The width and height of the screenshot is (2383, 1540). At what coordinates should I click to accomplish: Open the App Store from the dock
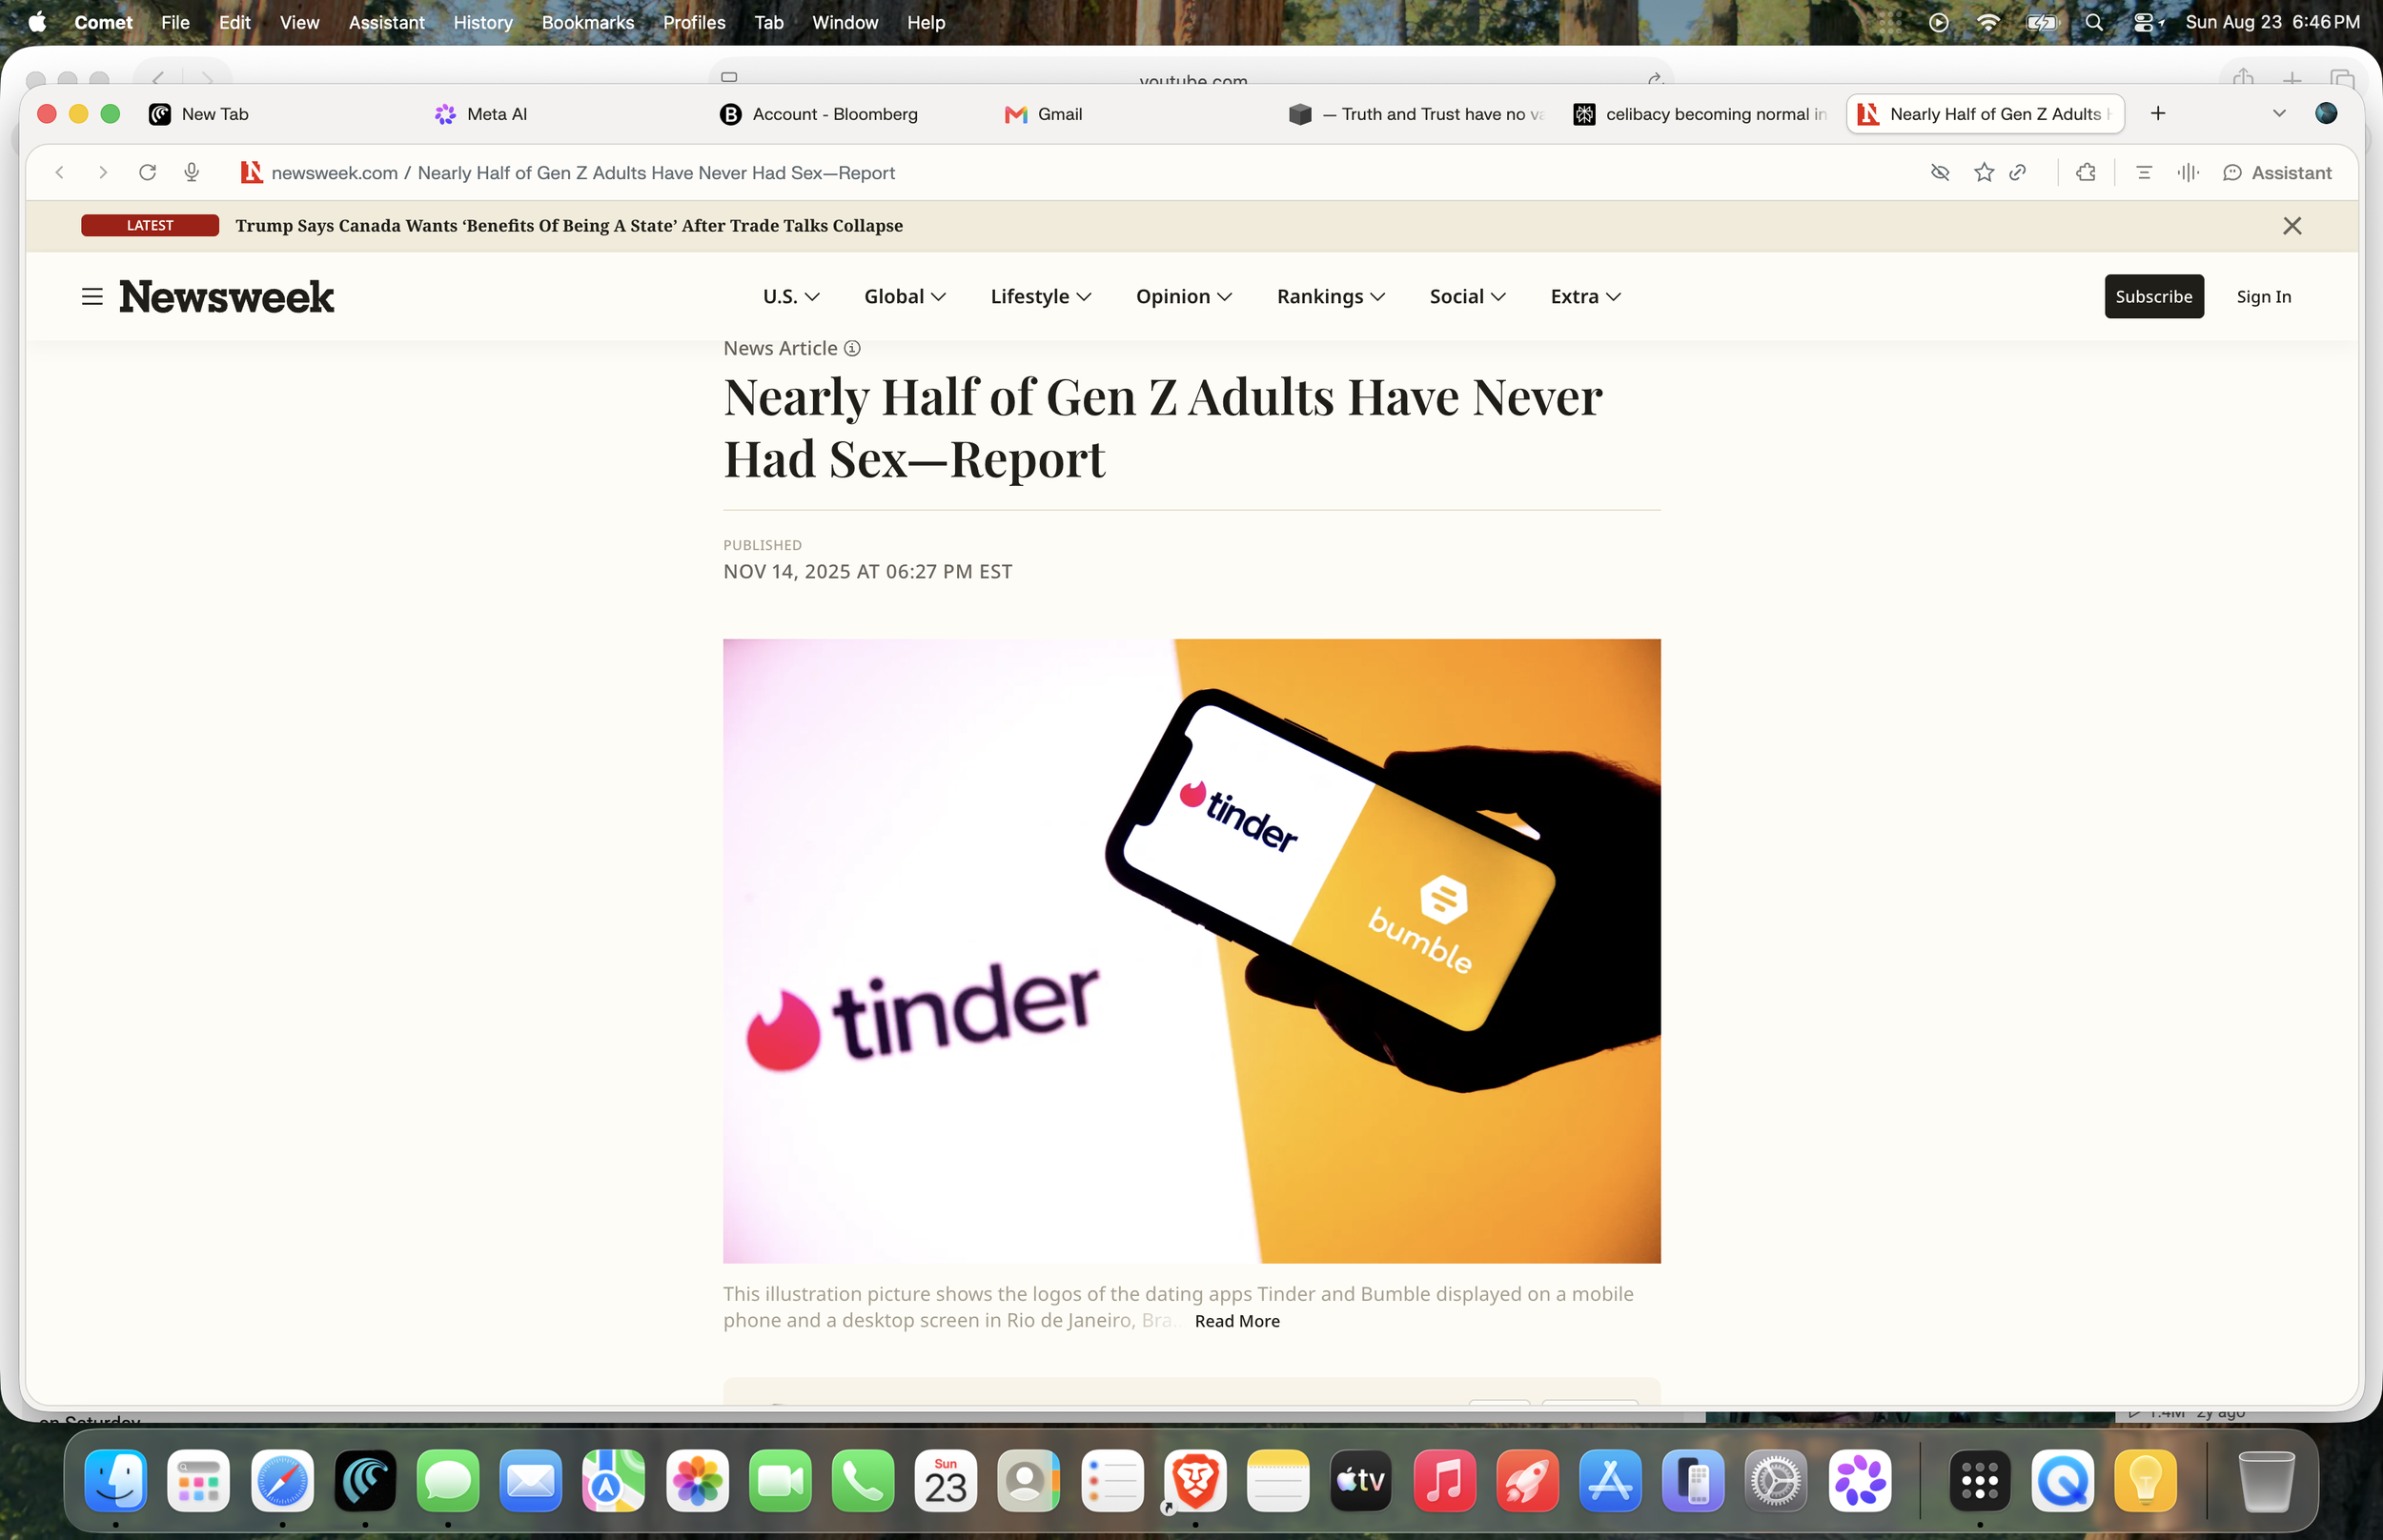tap(1610, 1480)
